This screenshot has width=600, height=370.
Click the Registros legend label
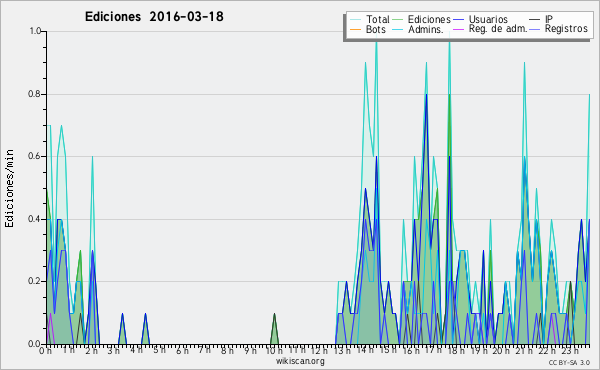(x=566, y=29)
